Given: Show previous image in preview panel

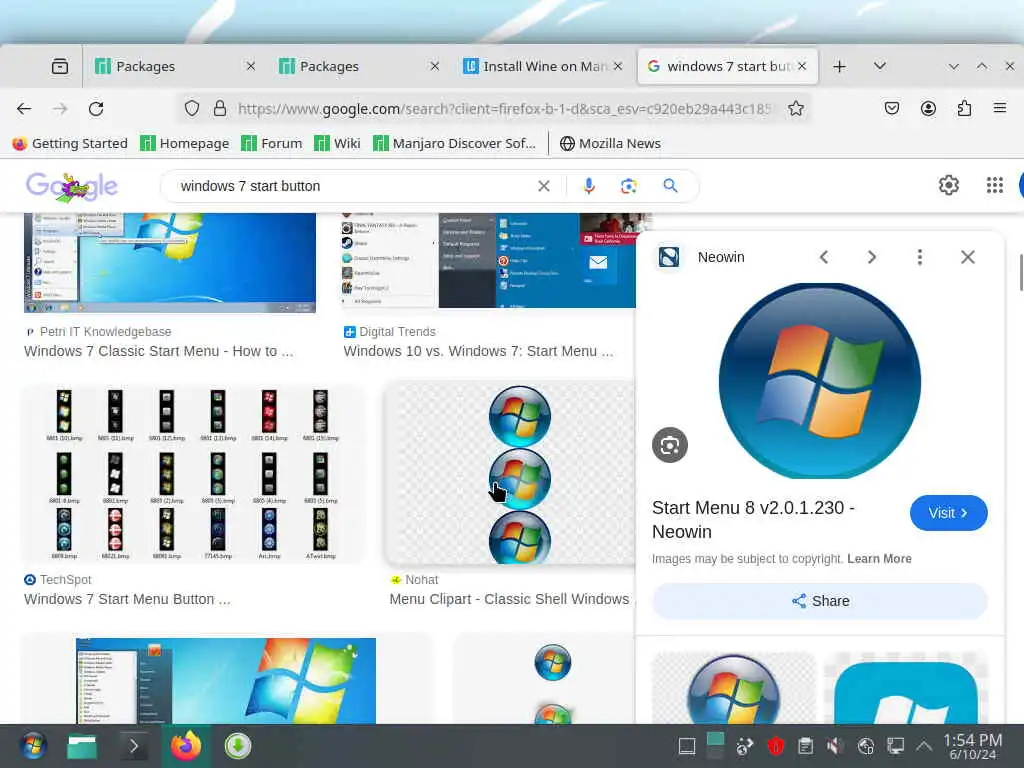Looking at the screenshot, I should pos(824,257).
